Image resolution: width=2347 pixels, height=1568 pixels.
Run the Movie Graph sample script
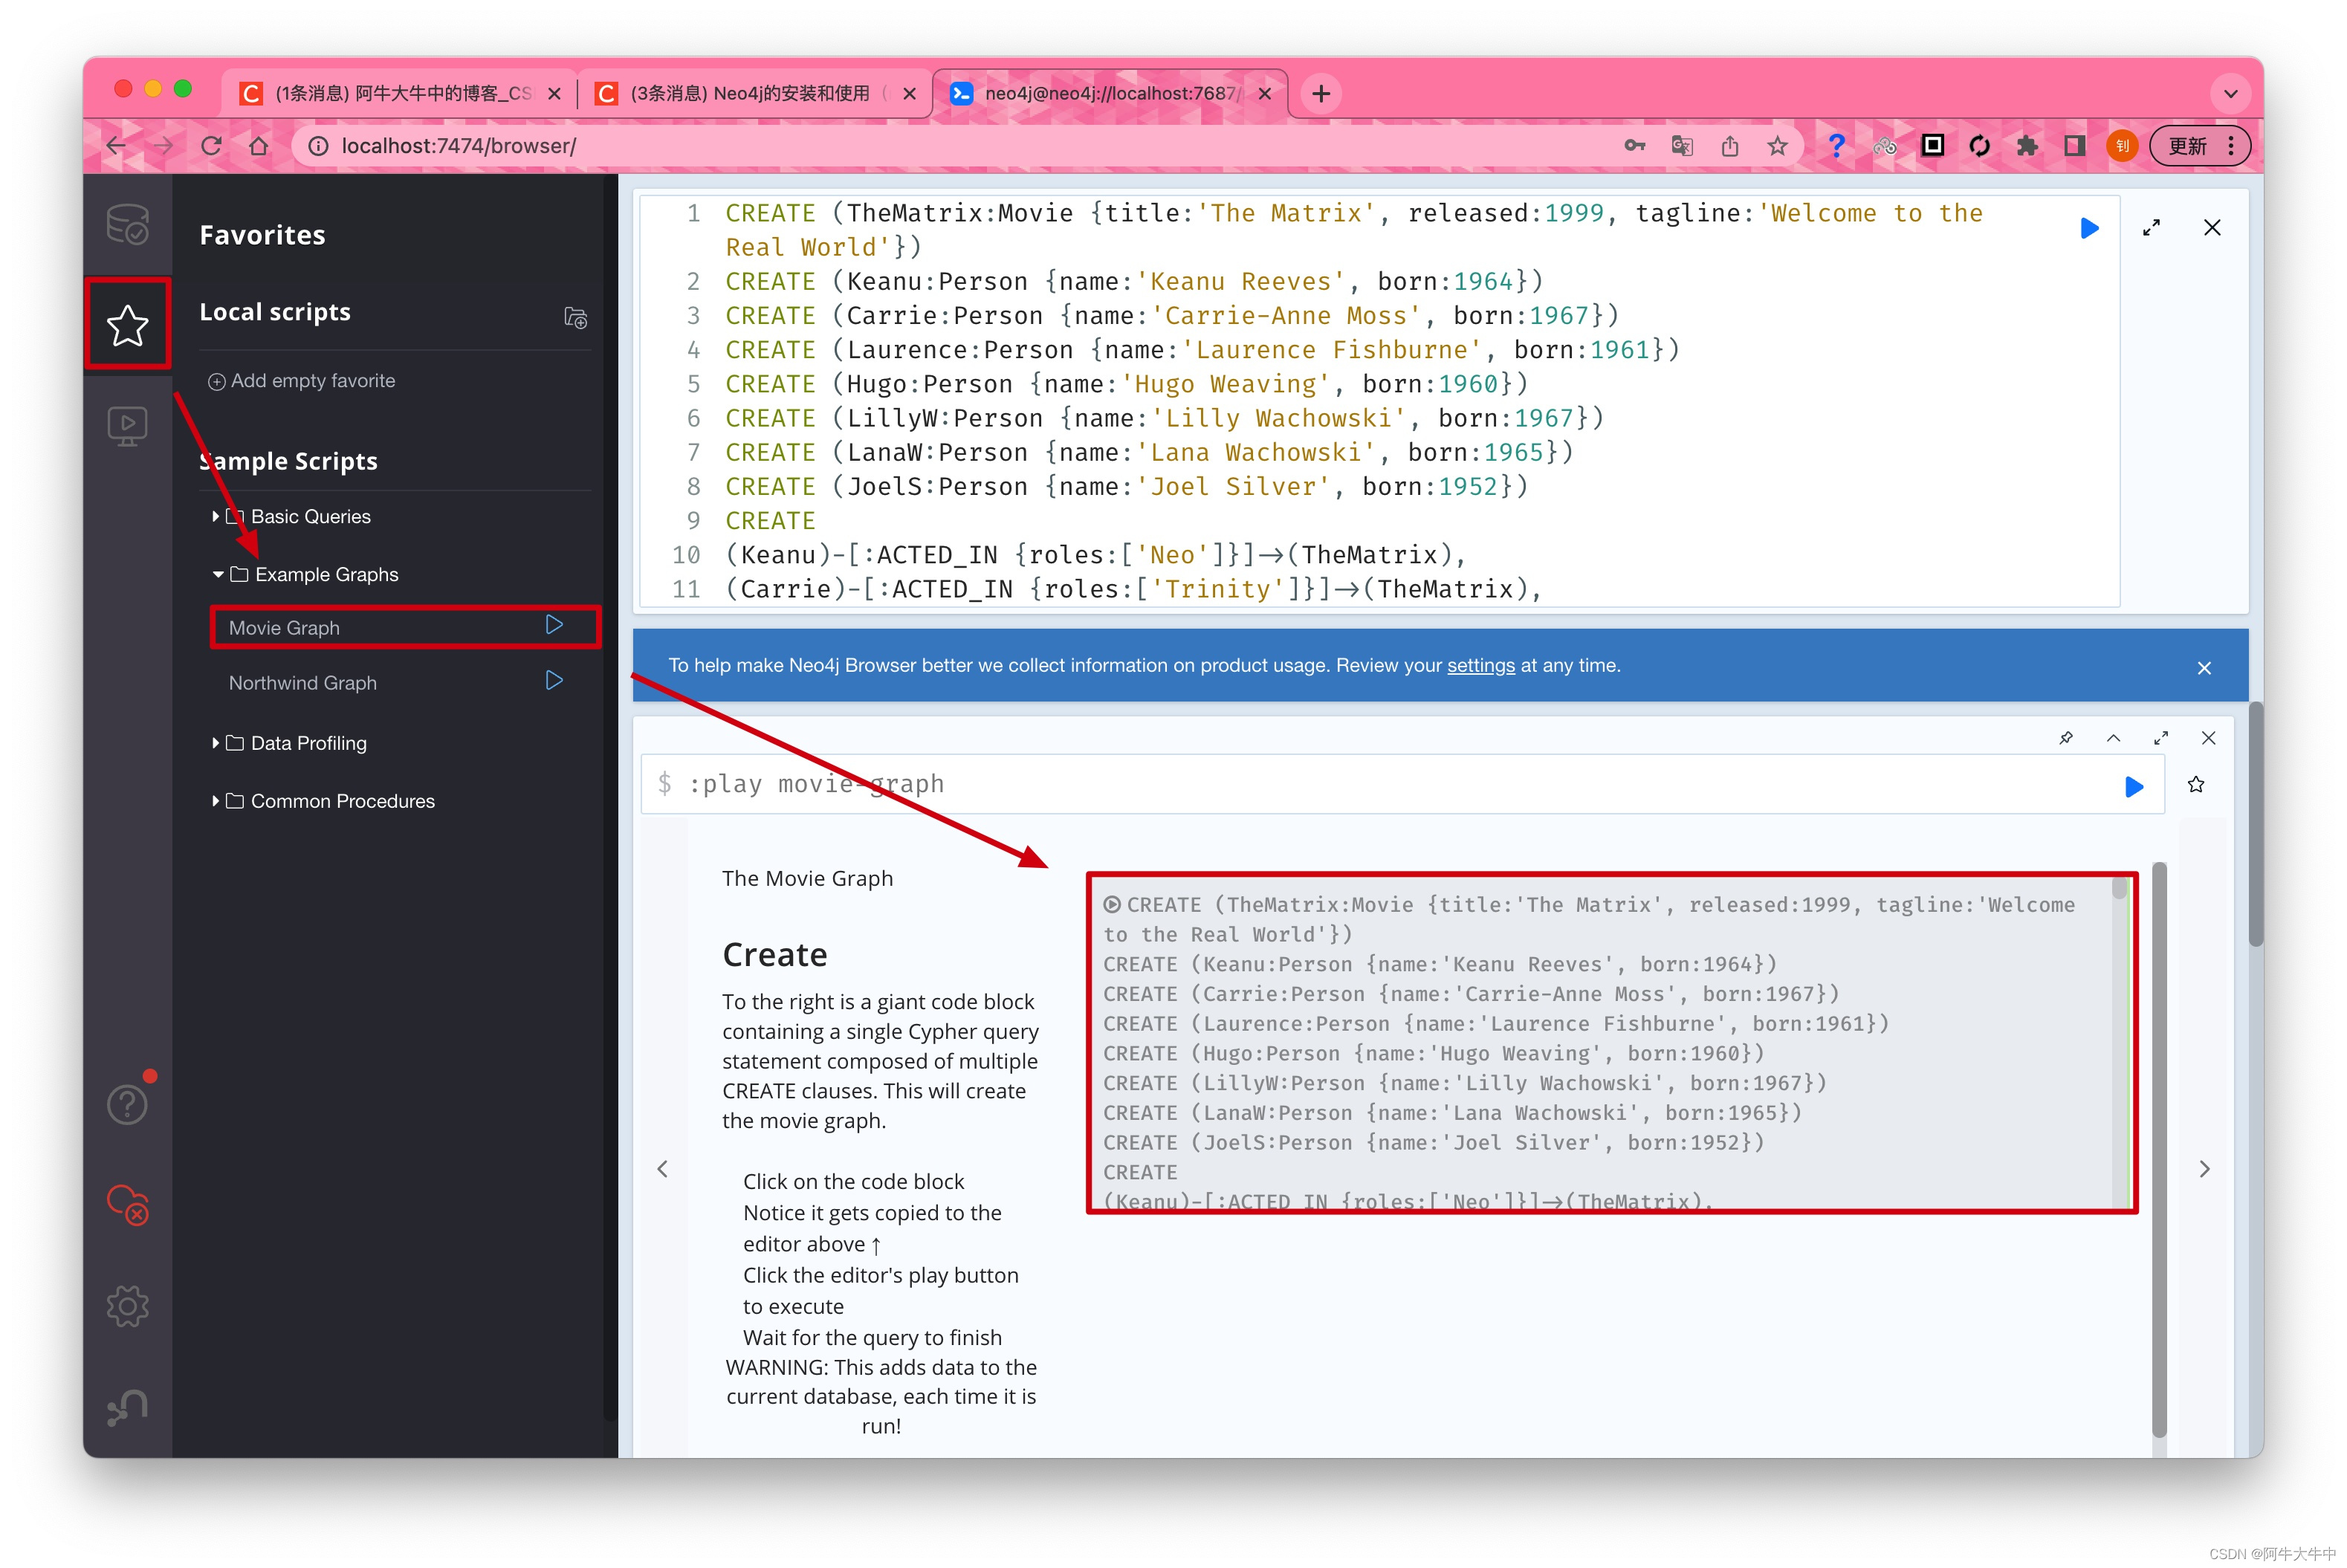(554, 625)
